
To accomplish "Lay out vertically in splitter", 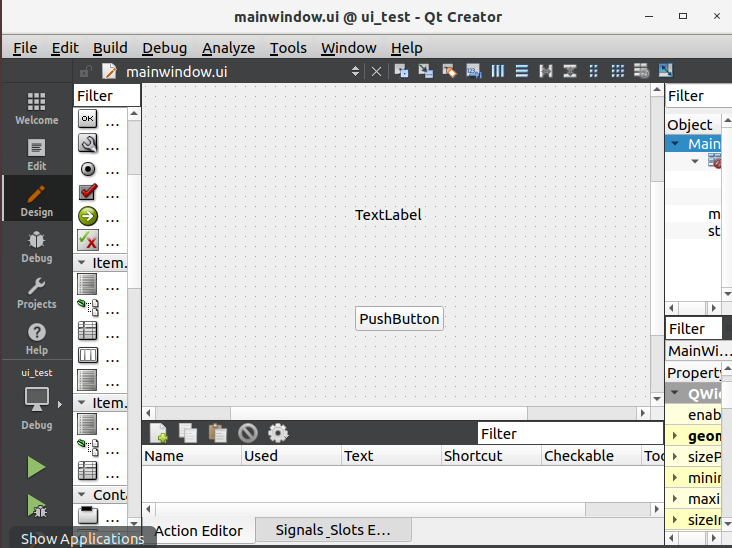I will pyautogui.click(x=570, y=71).
